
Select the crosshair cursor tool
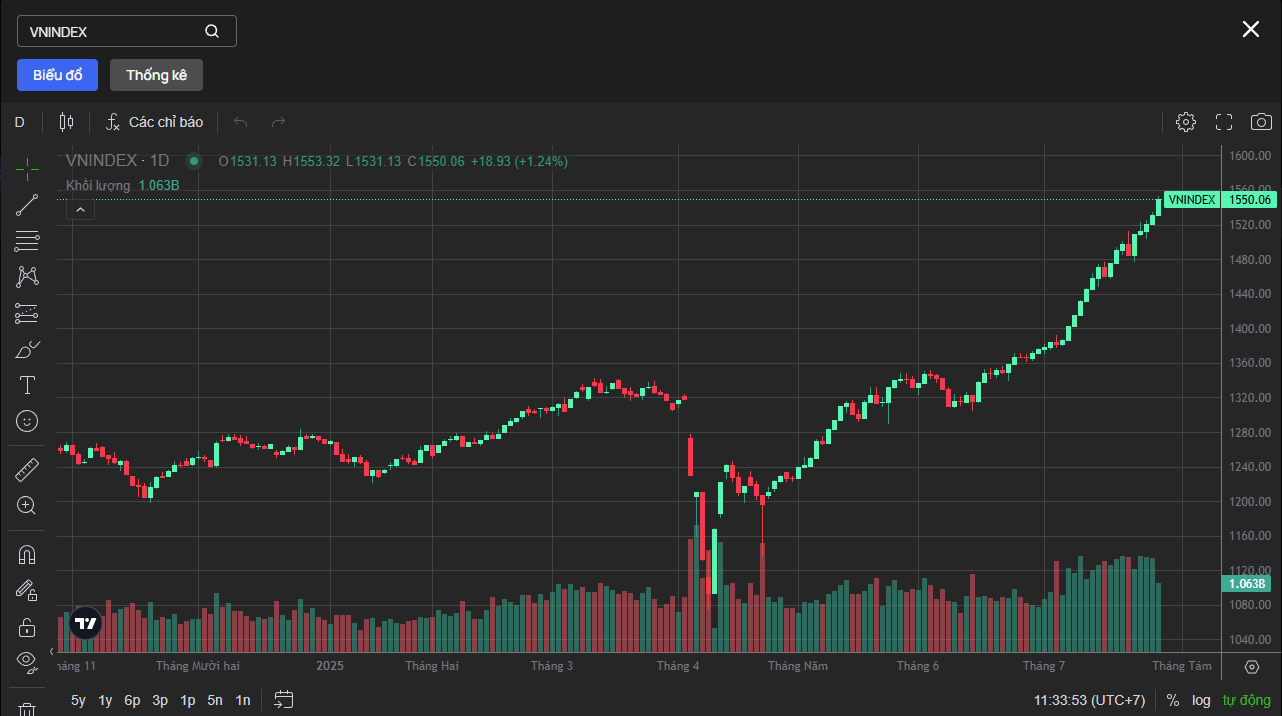28,169
